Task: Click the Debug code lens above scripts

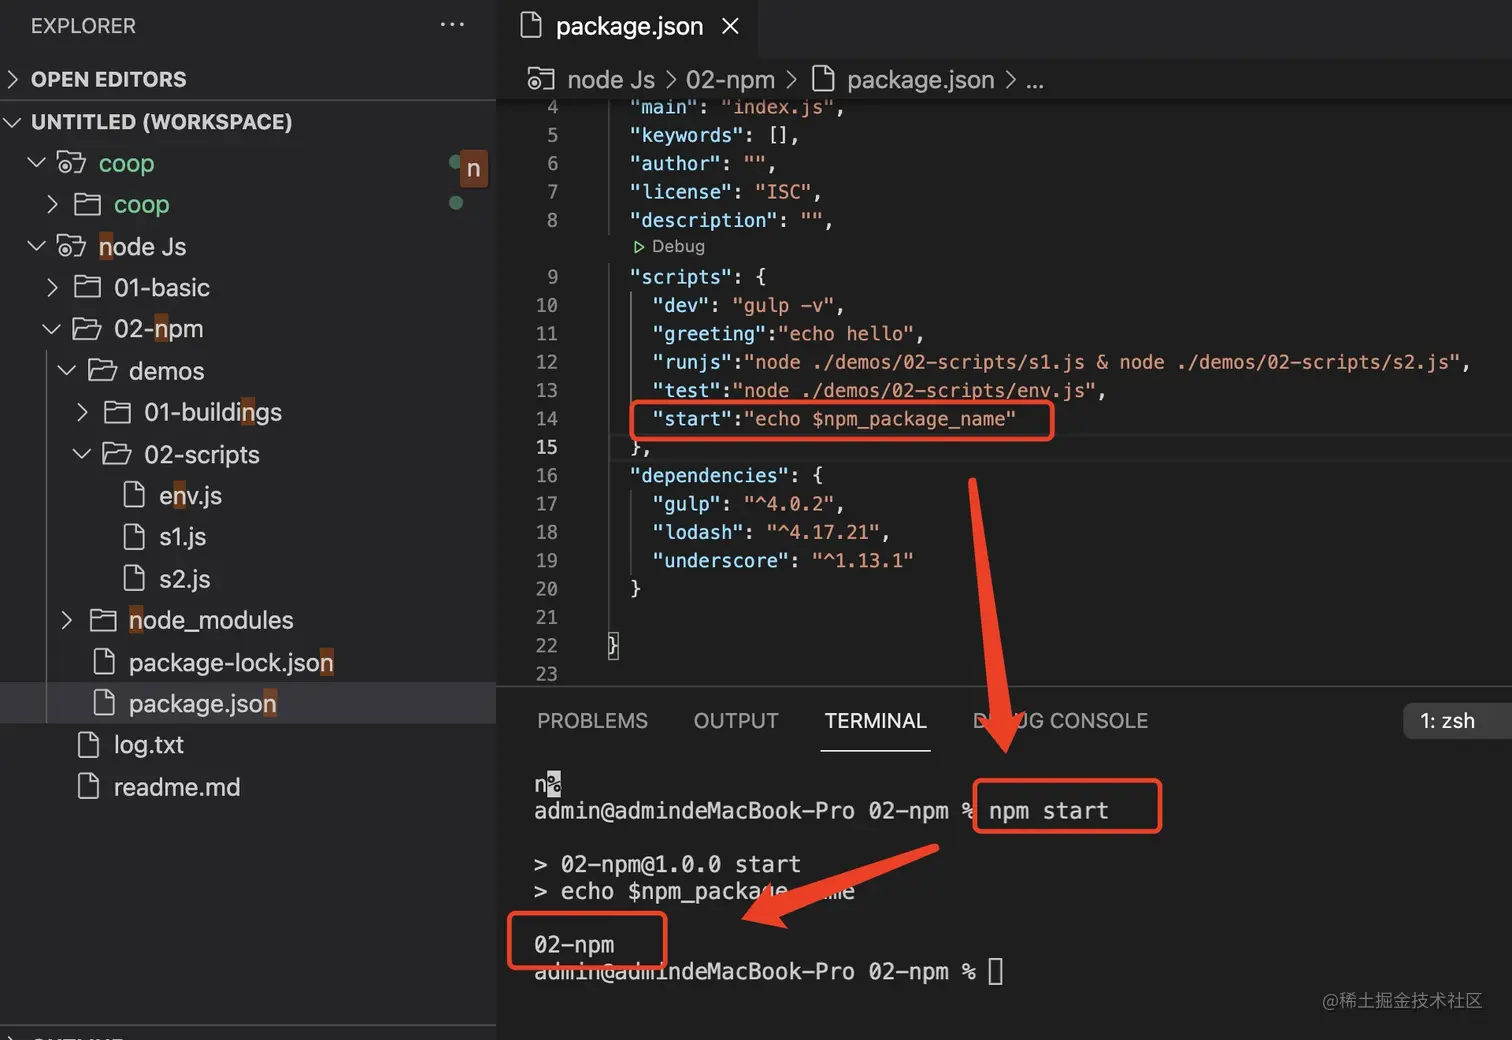Action: (669, 247)
